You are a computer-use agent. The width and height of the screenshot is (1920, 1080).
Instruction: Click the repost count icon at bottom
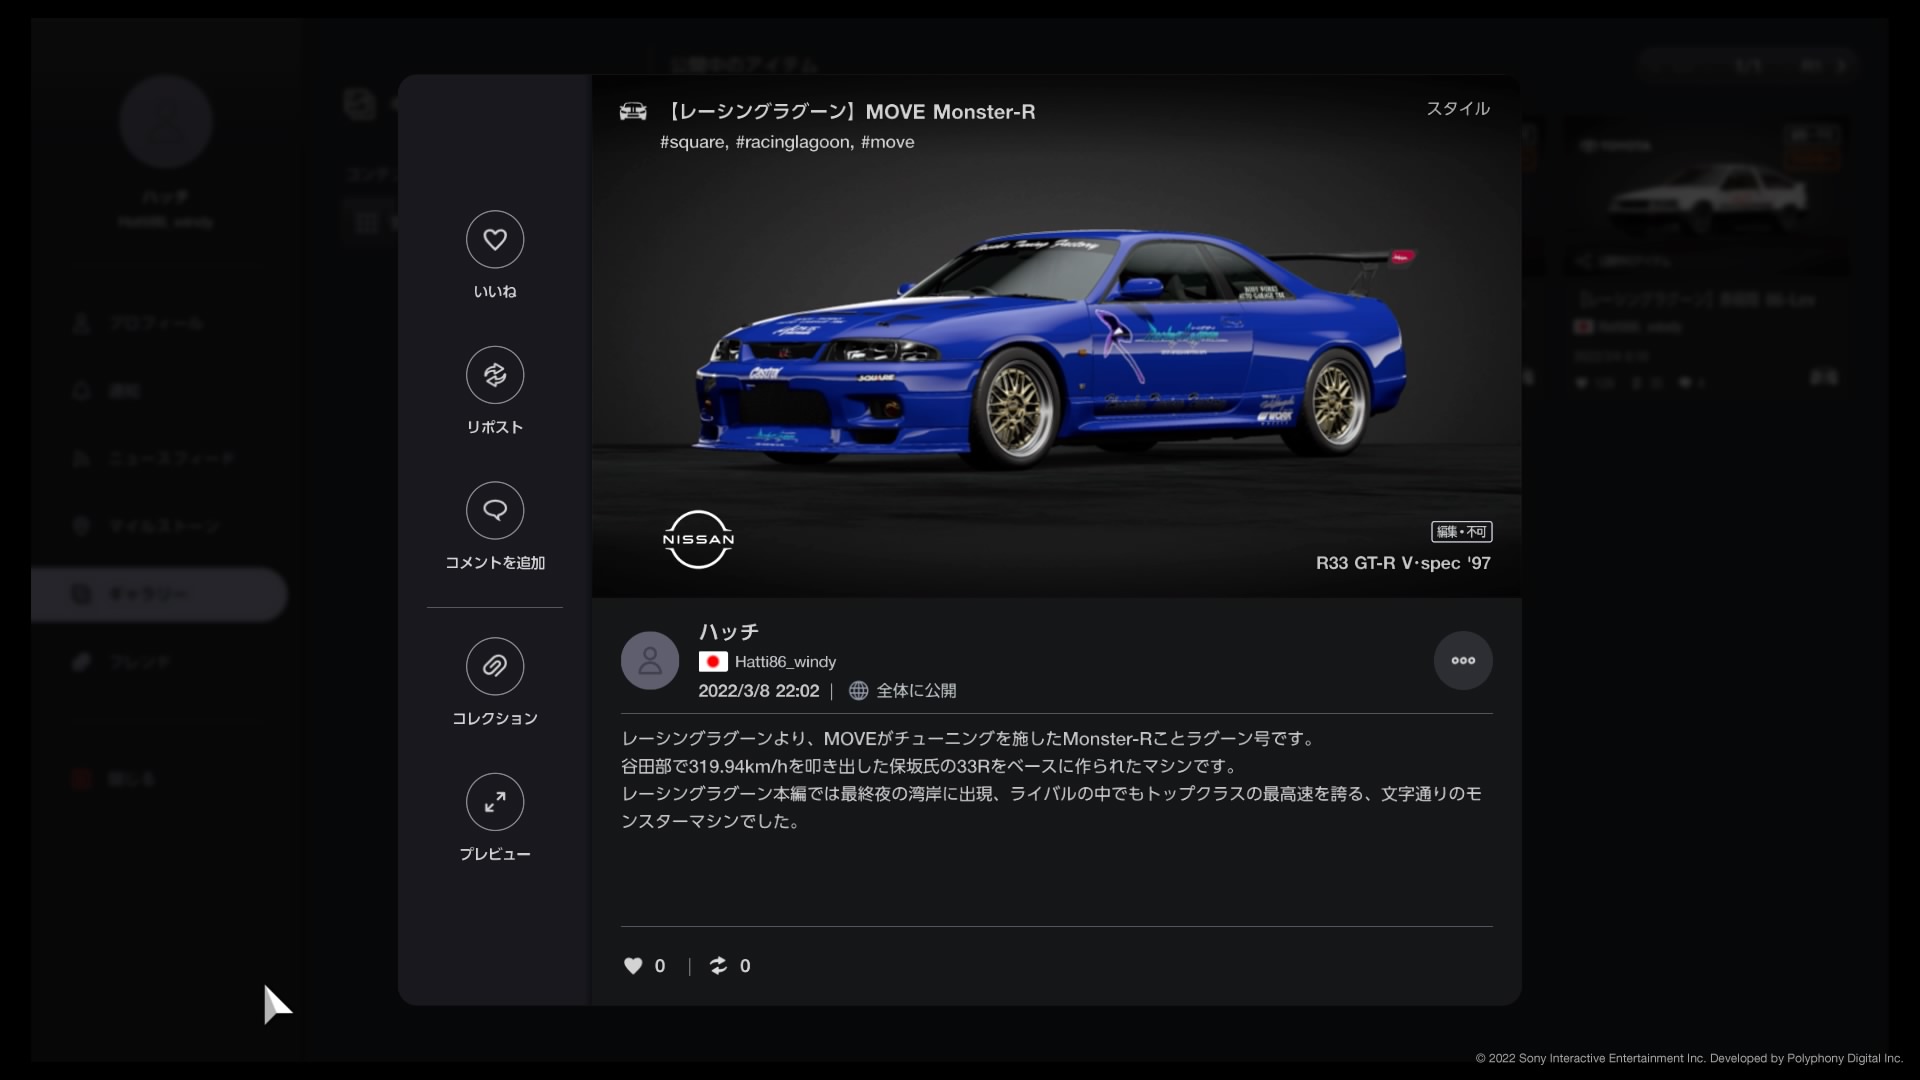[718, 965]
